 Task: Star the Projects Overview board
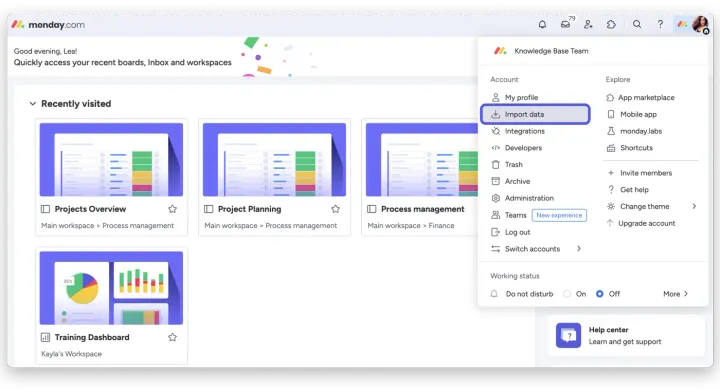point(172,209)
